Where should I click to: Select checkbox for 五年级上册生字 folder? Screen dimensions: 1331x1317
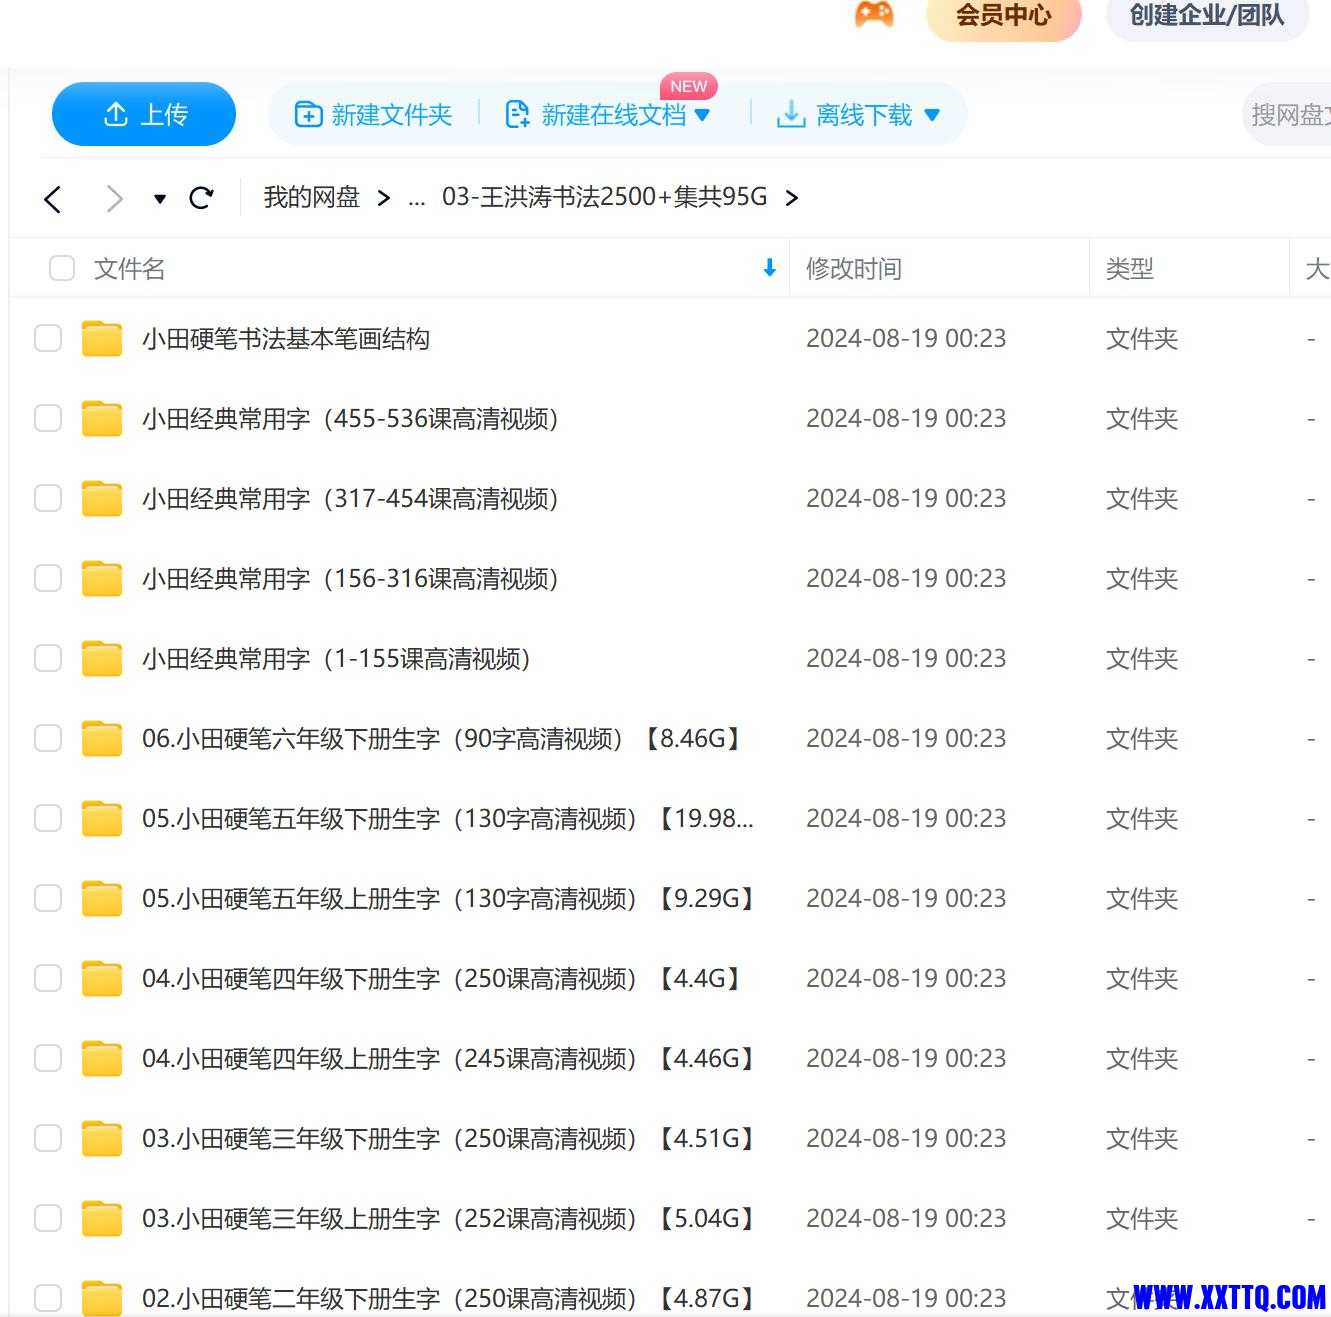(x=48, y=898)
